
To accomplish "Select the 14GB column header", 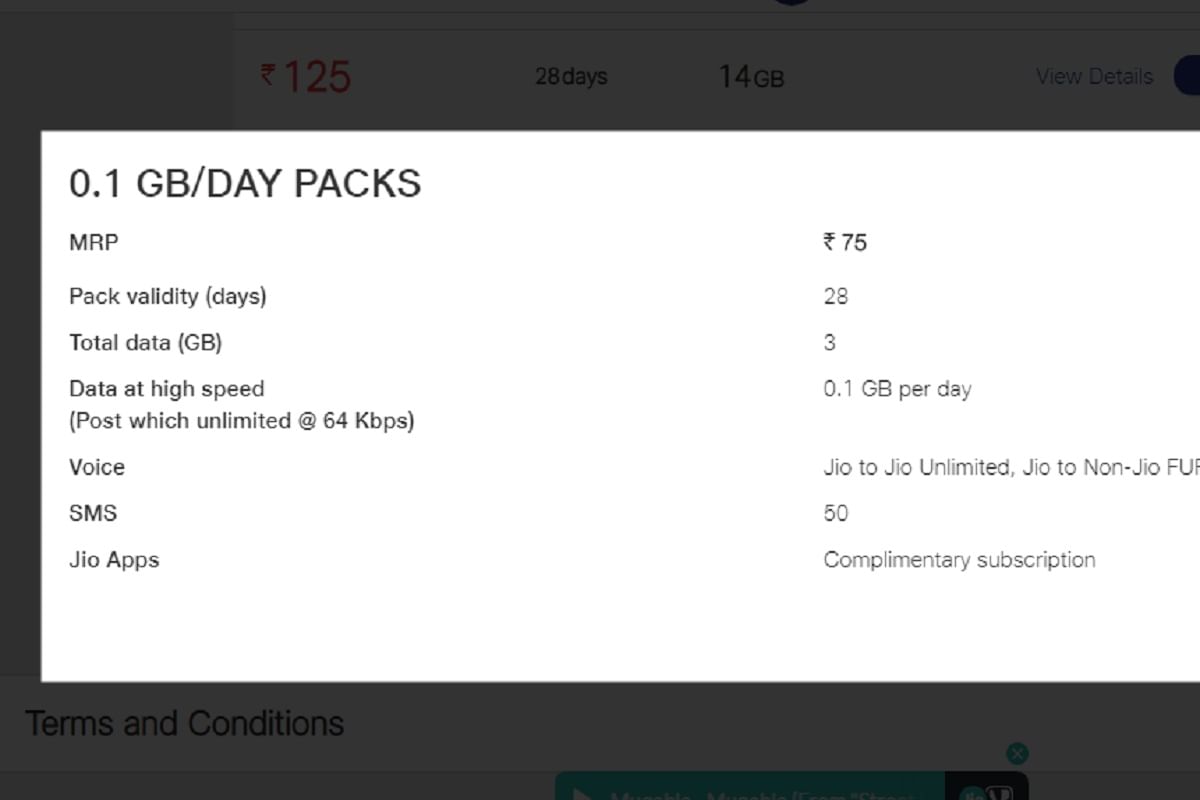I will [x=752, y=77].
